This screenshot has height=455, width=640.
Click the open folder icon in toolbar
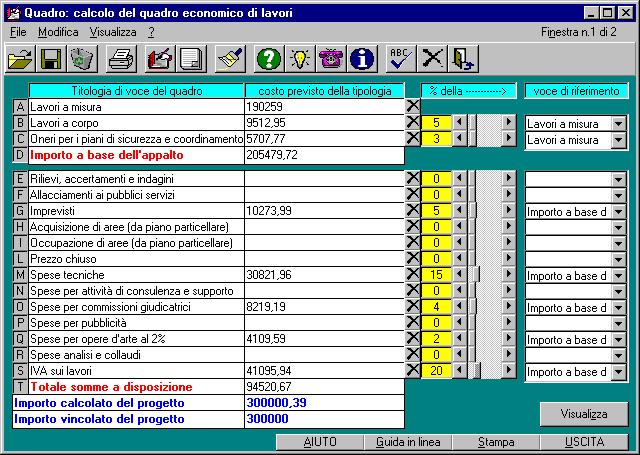click(21, 59)
